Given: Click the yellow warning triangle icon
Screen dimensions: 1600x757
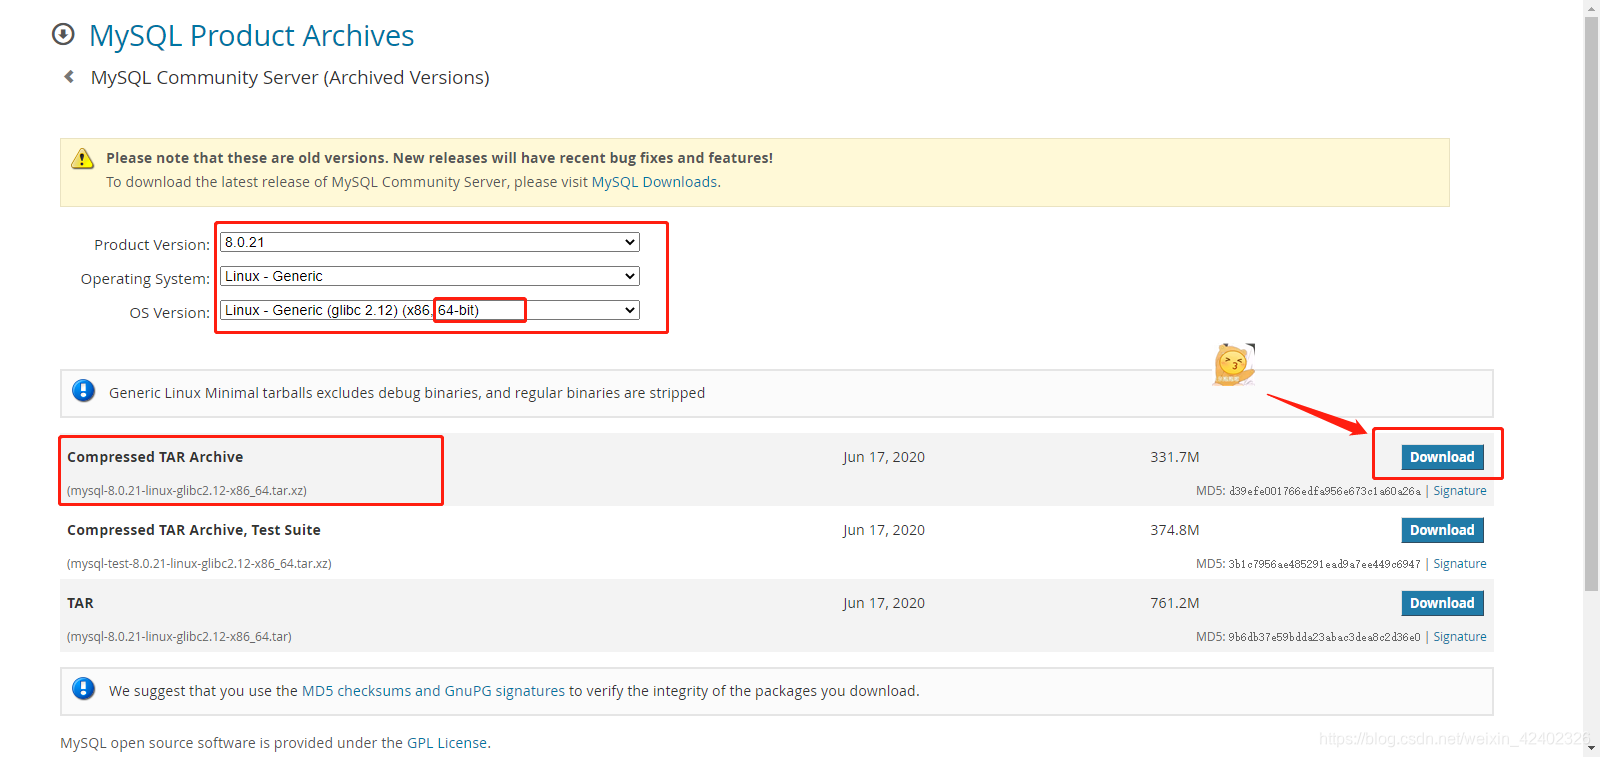Looking at the screenshot, I should tap(83, 158).
